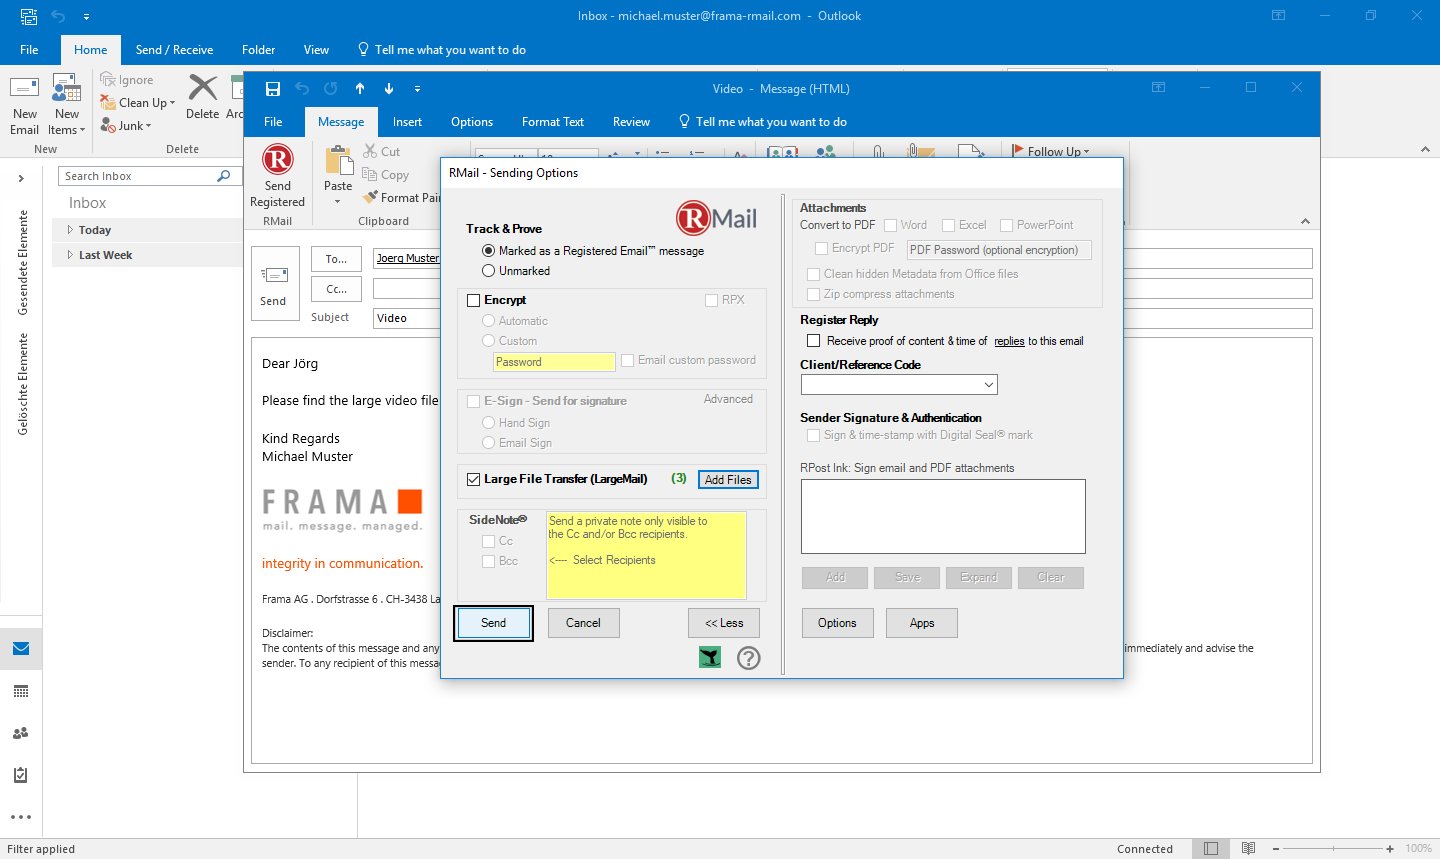Go to previous item with up arrow
Image resolution: width=1440 pixels, height=859 pixels.
[x=360, y=89]
